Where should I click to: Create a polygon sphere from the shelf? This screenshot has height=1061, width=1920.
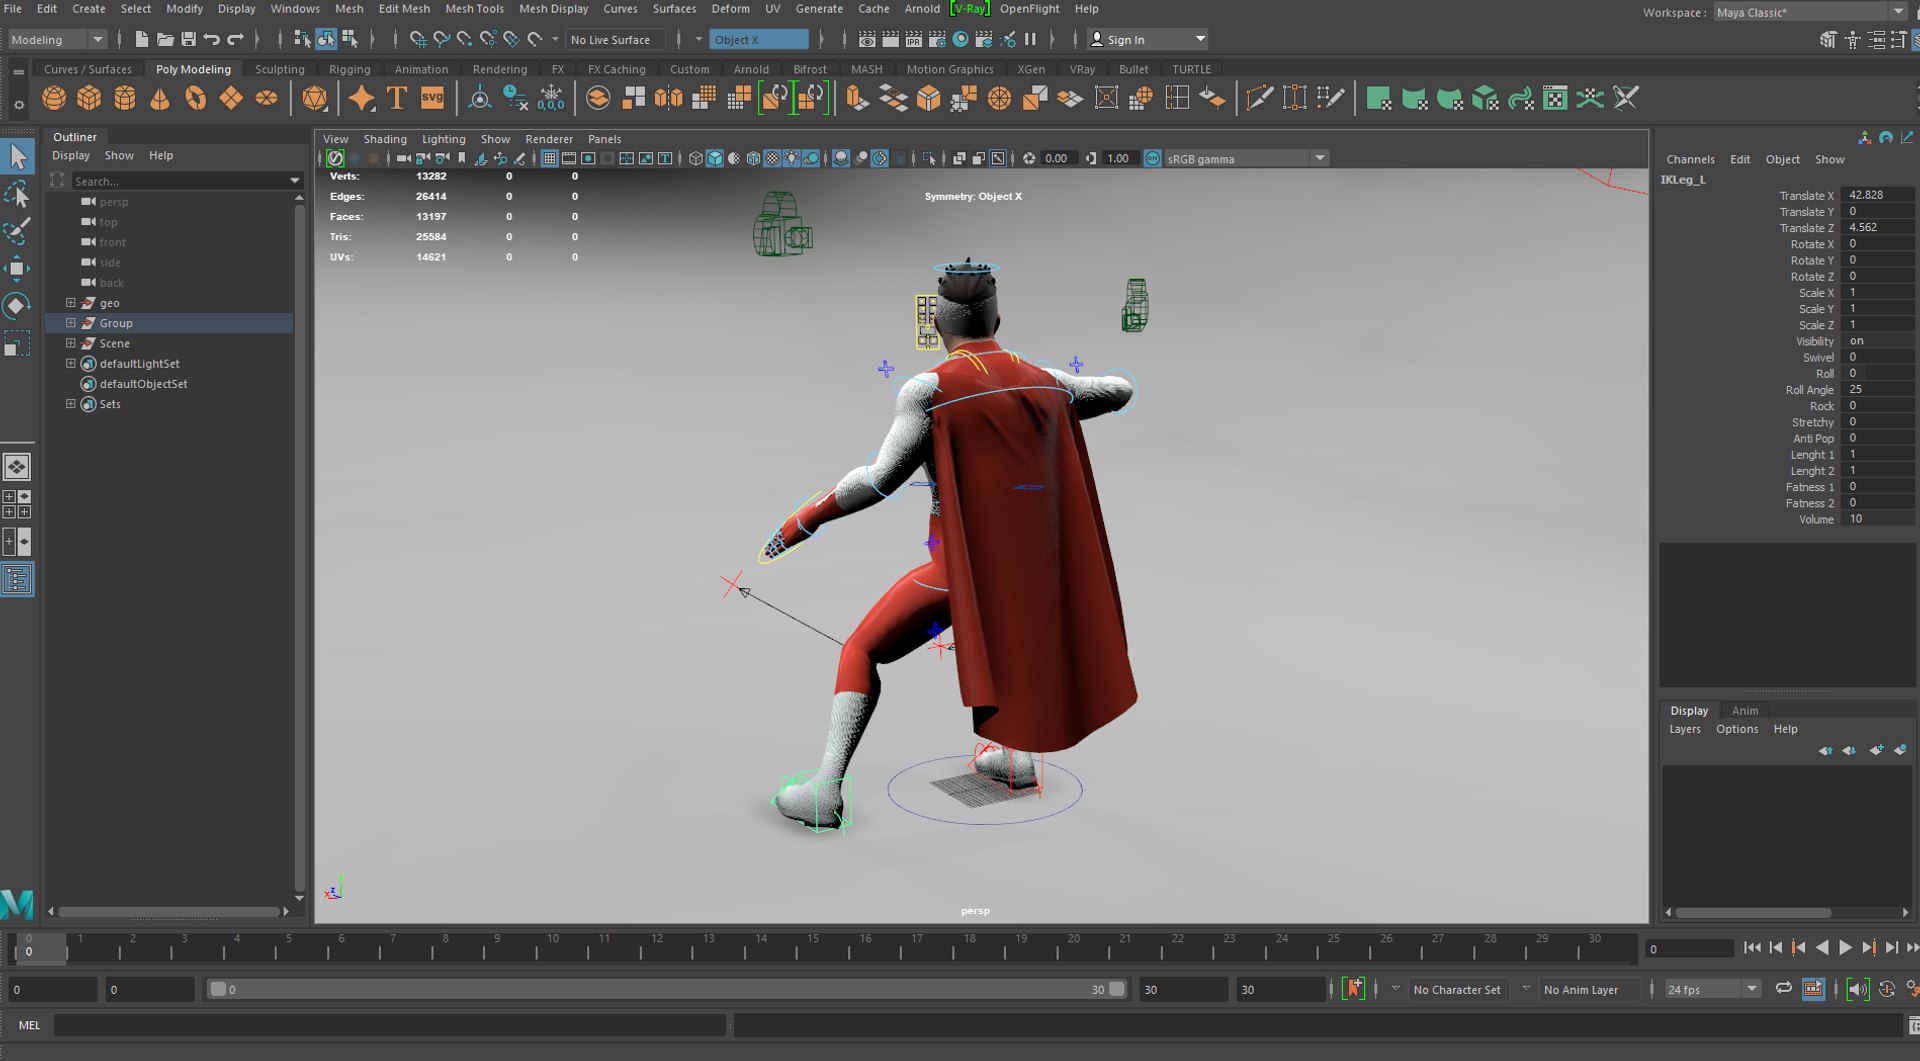tap(54, 99)
